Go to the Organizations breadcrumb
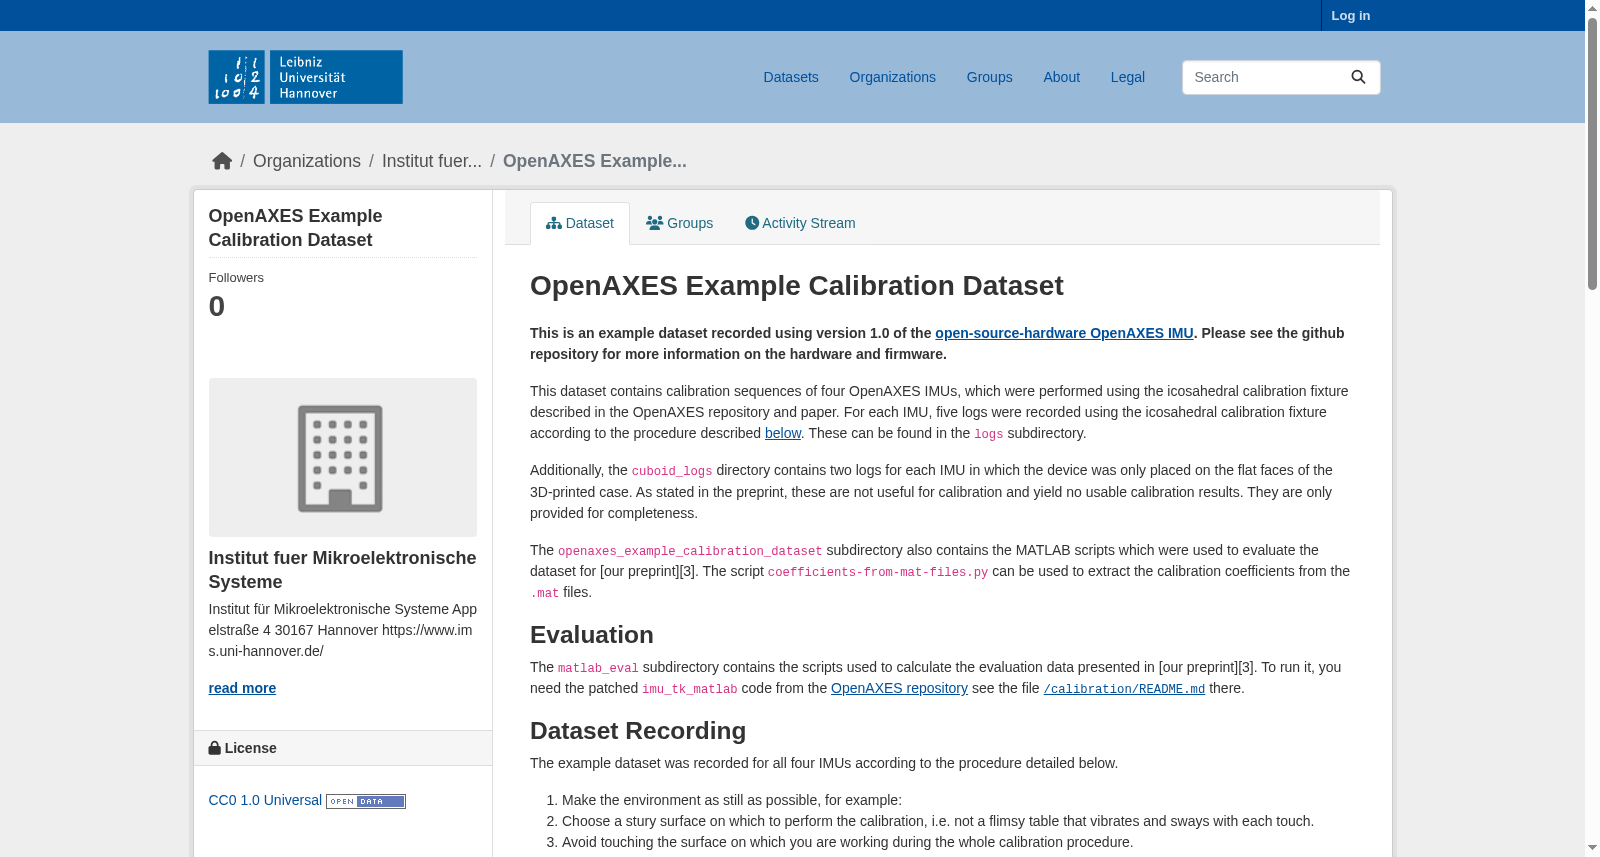The width and height of the screenshot is (1600, 857). click(307, 161)
